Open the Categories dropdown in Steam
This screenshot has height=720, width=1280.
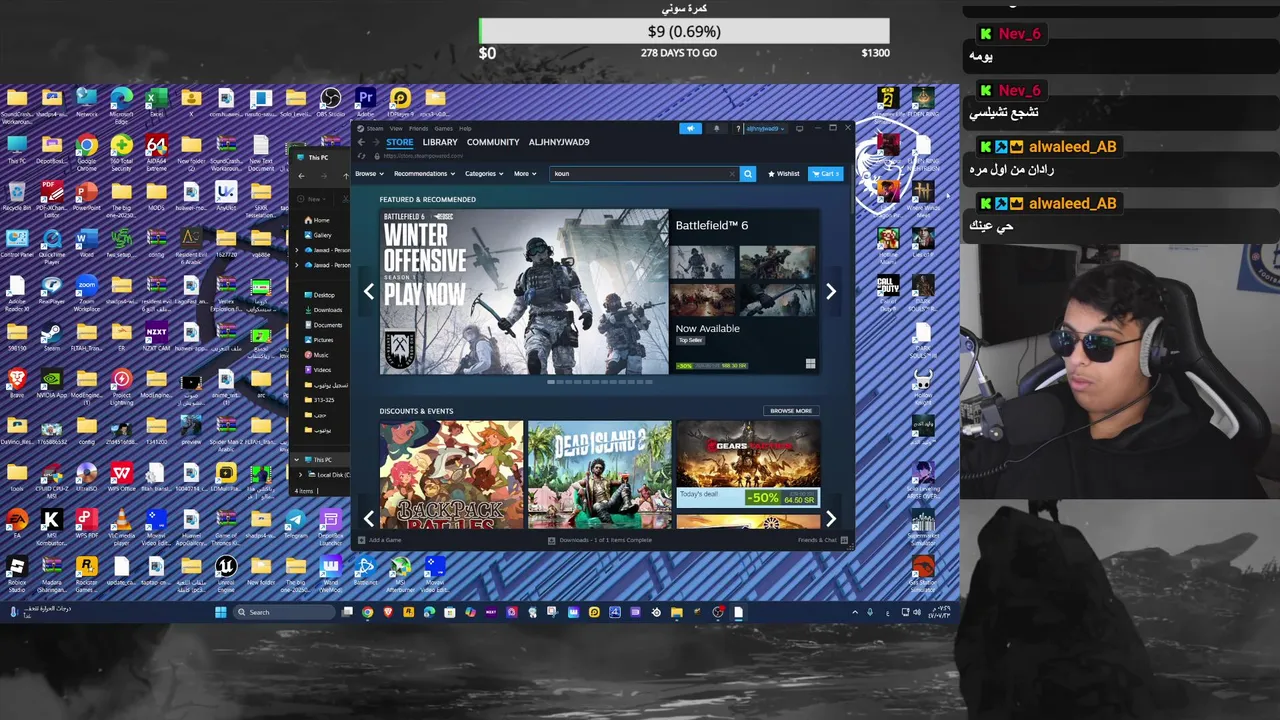[484, 173]
